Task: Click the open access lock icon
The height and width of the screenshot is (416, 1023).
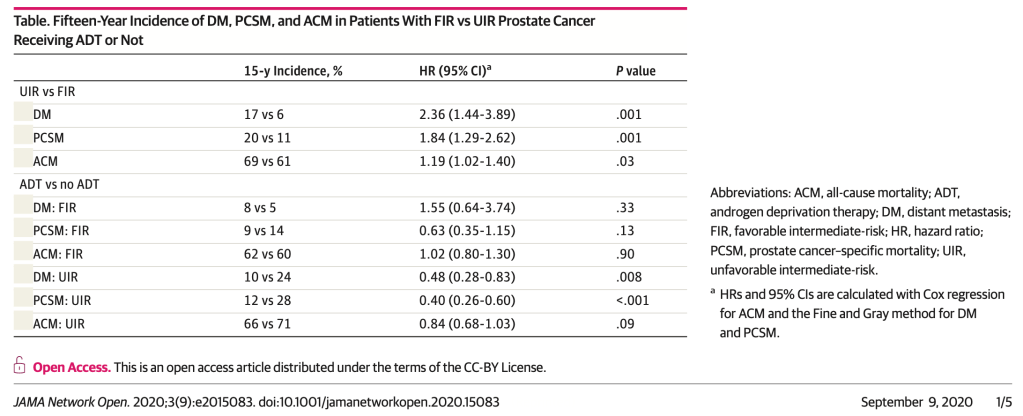Action: pyautogui.click(x=19, y=367)
